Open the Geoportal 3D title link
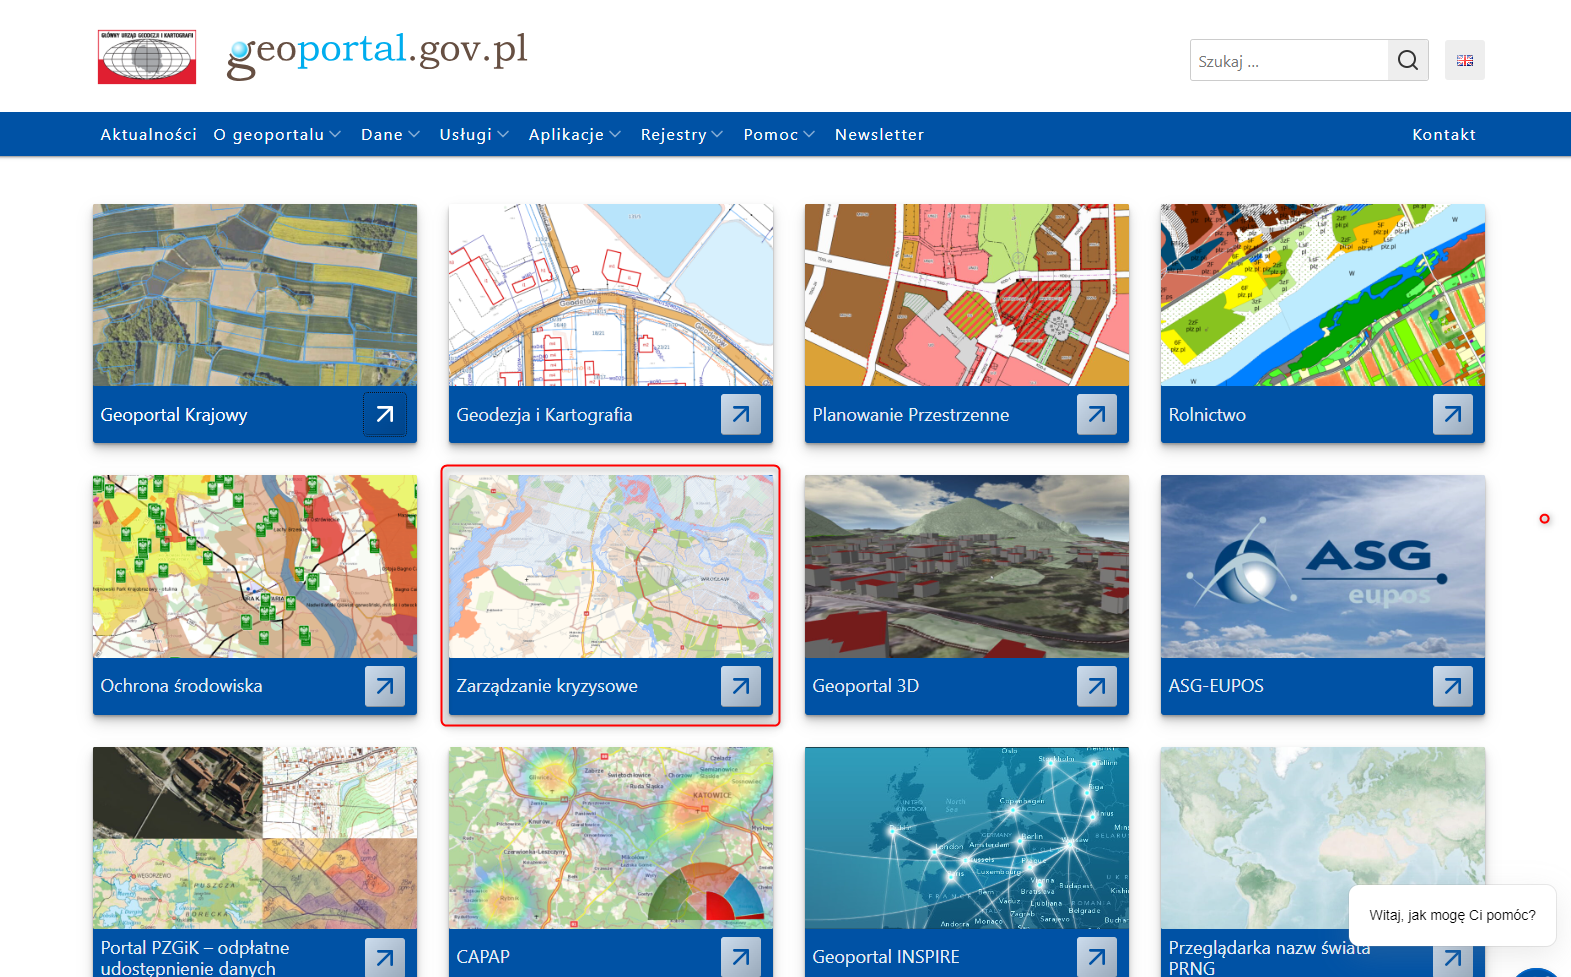 tap(865, 686)
